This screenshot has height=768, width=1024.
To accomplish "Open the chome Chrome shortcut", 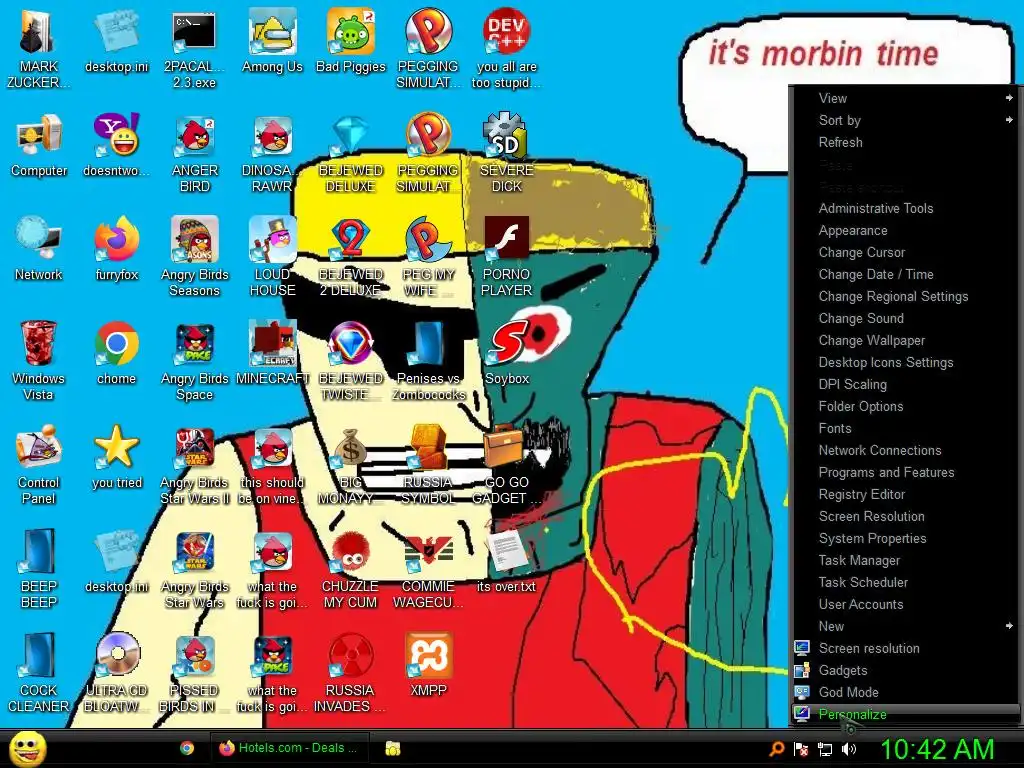I will point(117,353).
